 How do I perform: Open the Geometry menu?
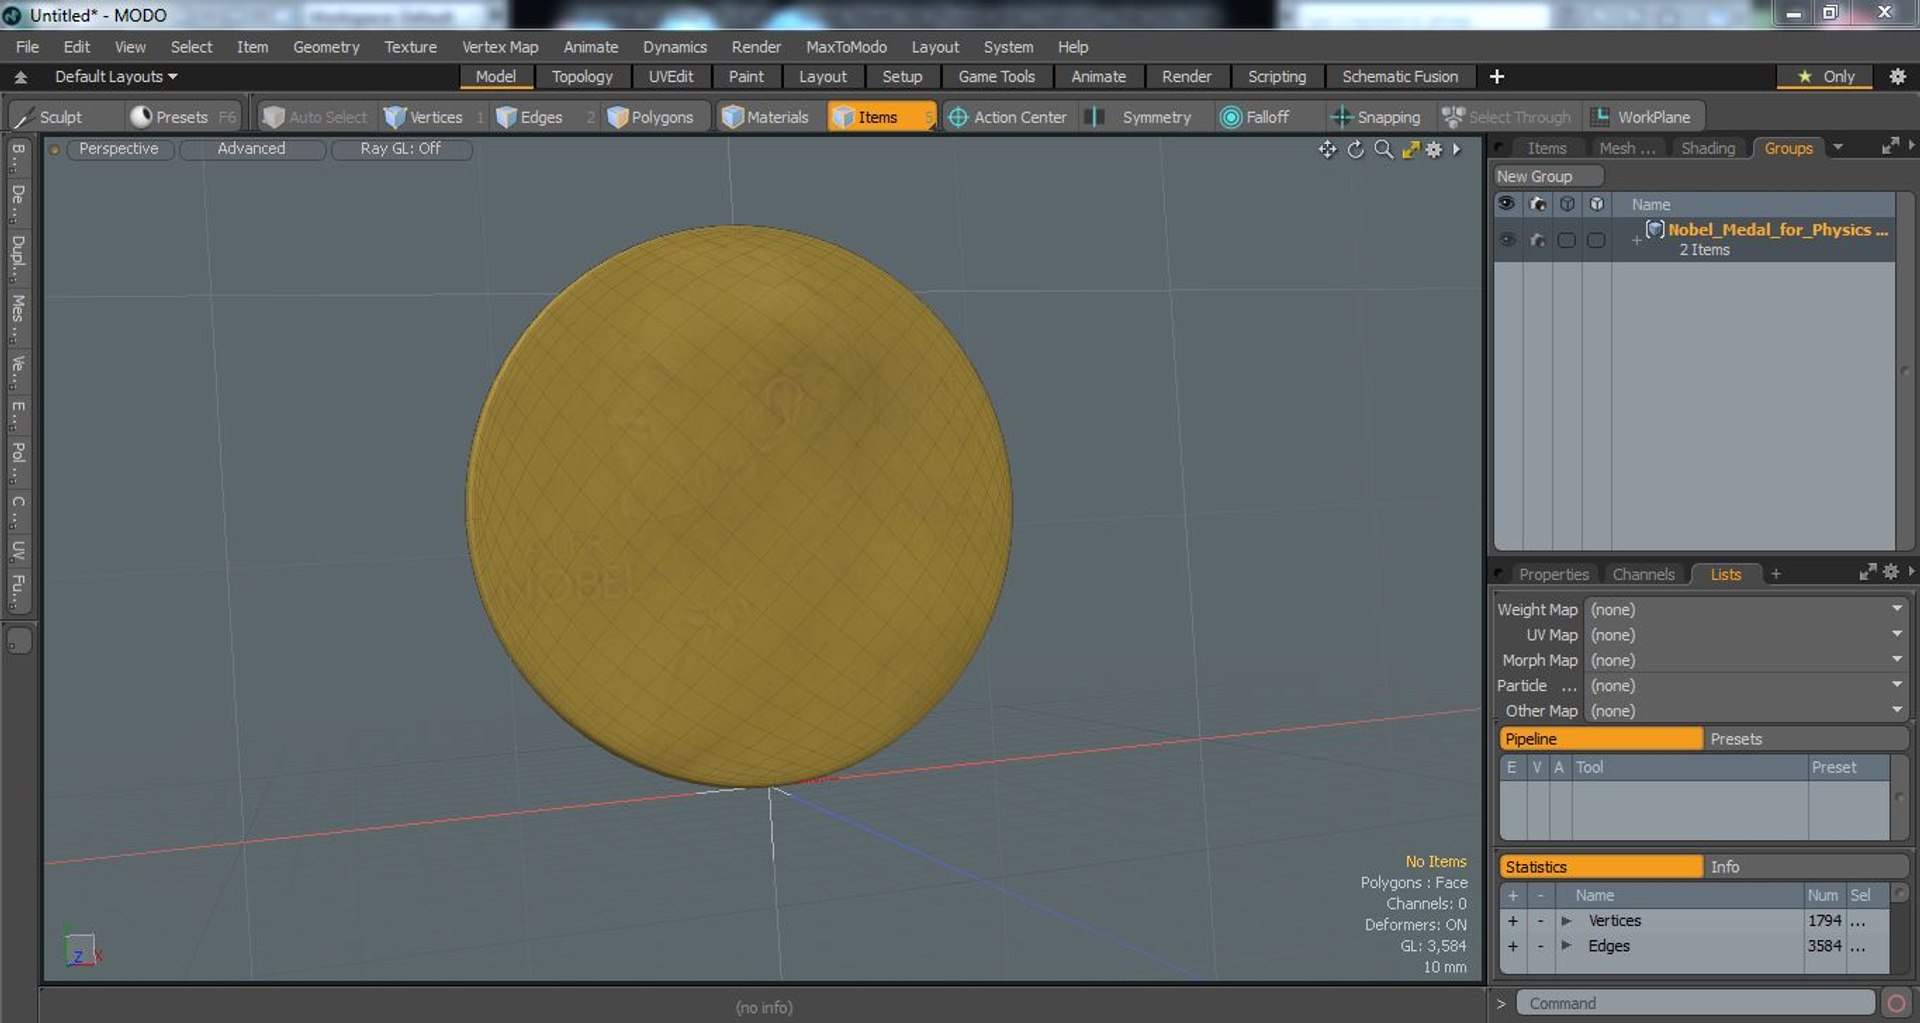[326, 47]
